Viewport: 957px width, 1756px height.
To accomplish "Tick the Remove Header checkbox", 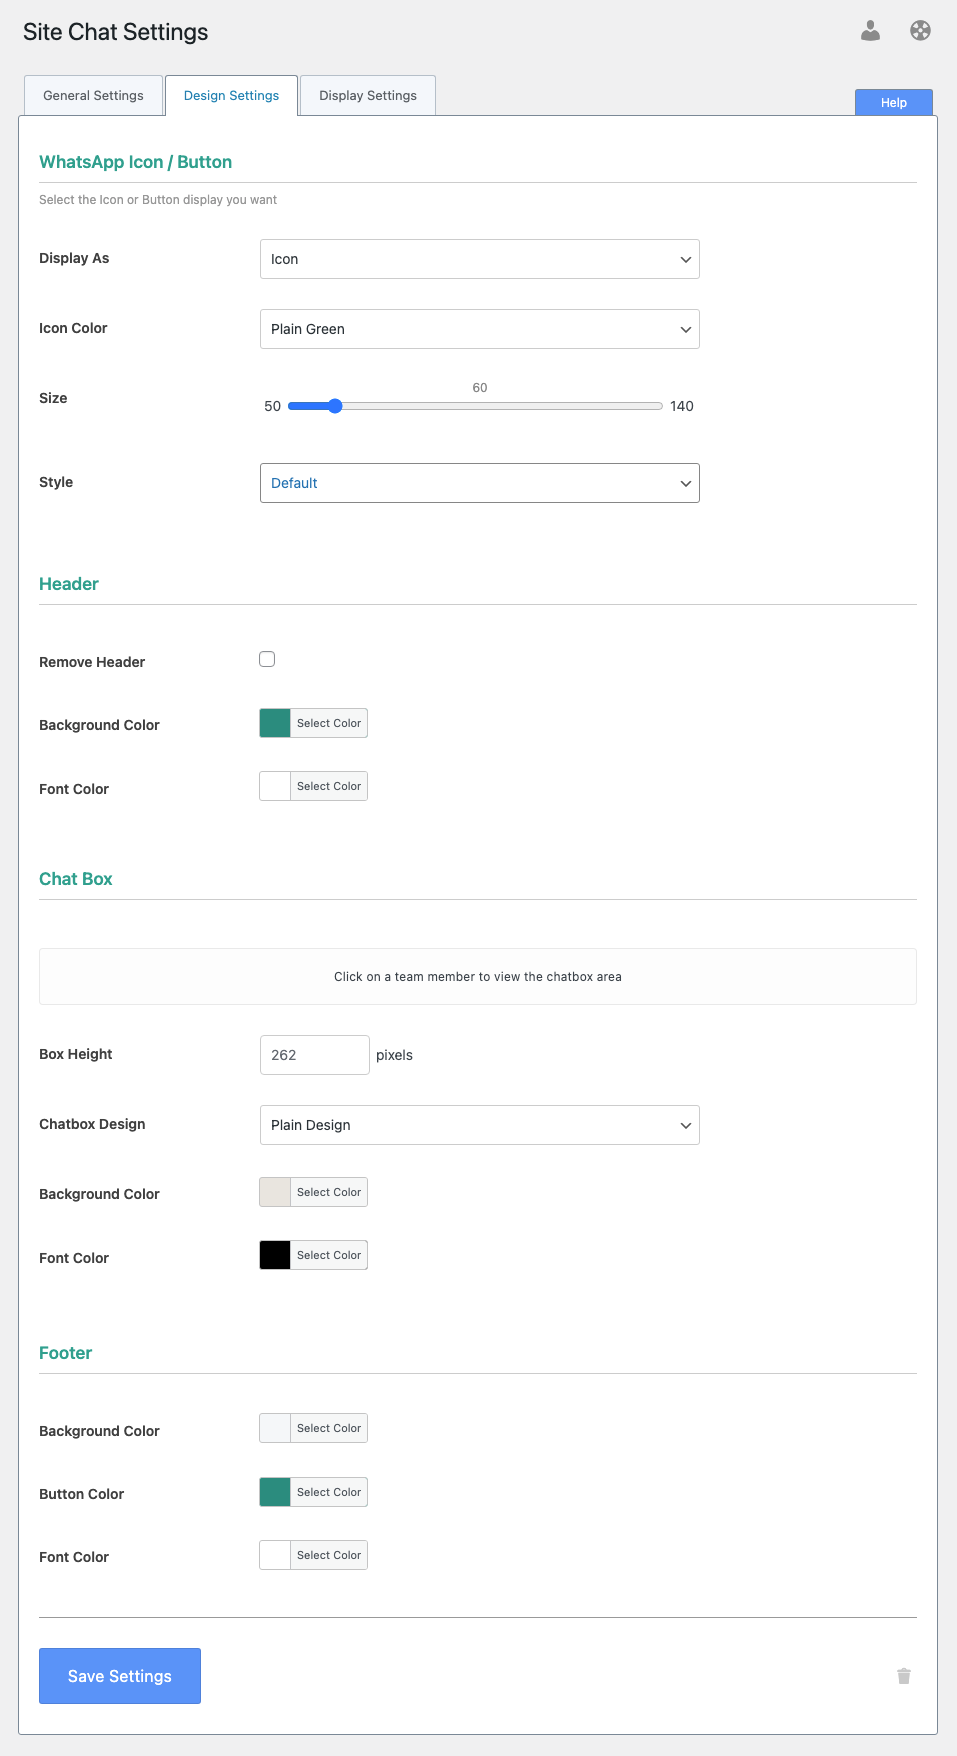I will point(267,659).
